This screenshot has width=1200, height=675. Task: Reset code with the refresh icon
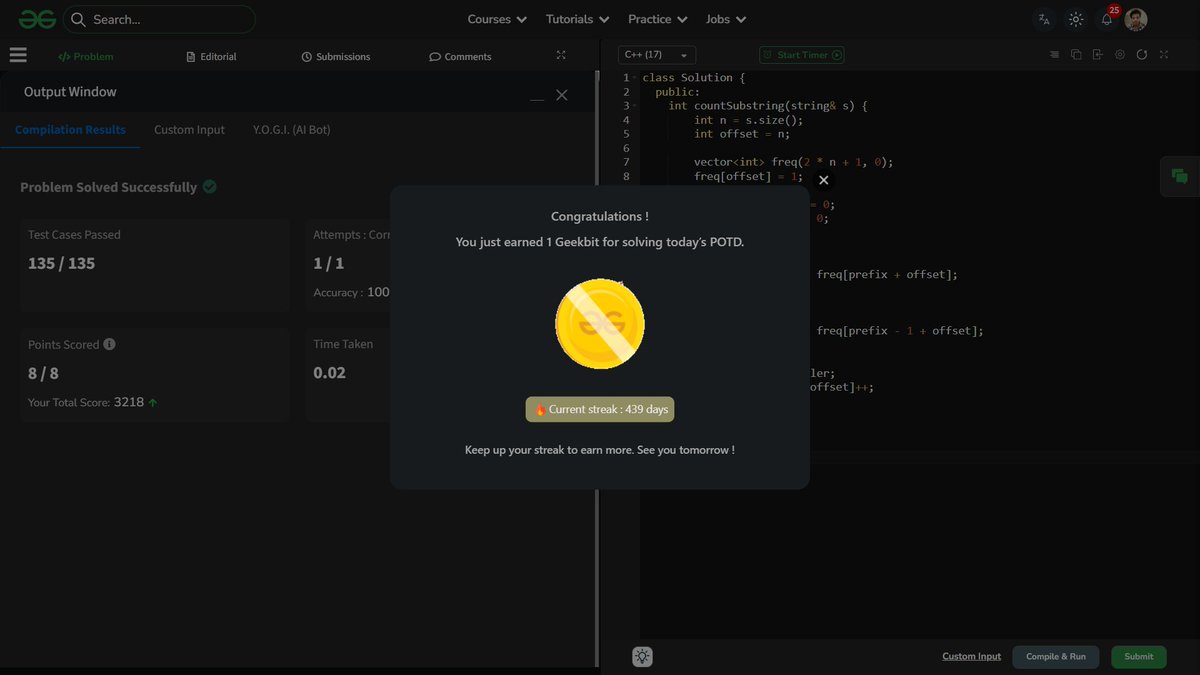point(1142,55)
